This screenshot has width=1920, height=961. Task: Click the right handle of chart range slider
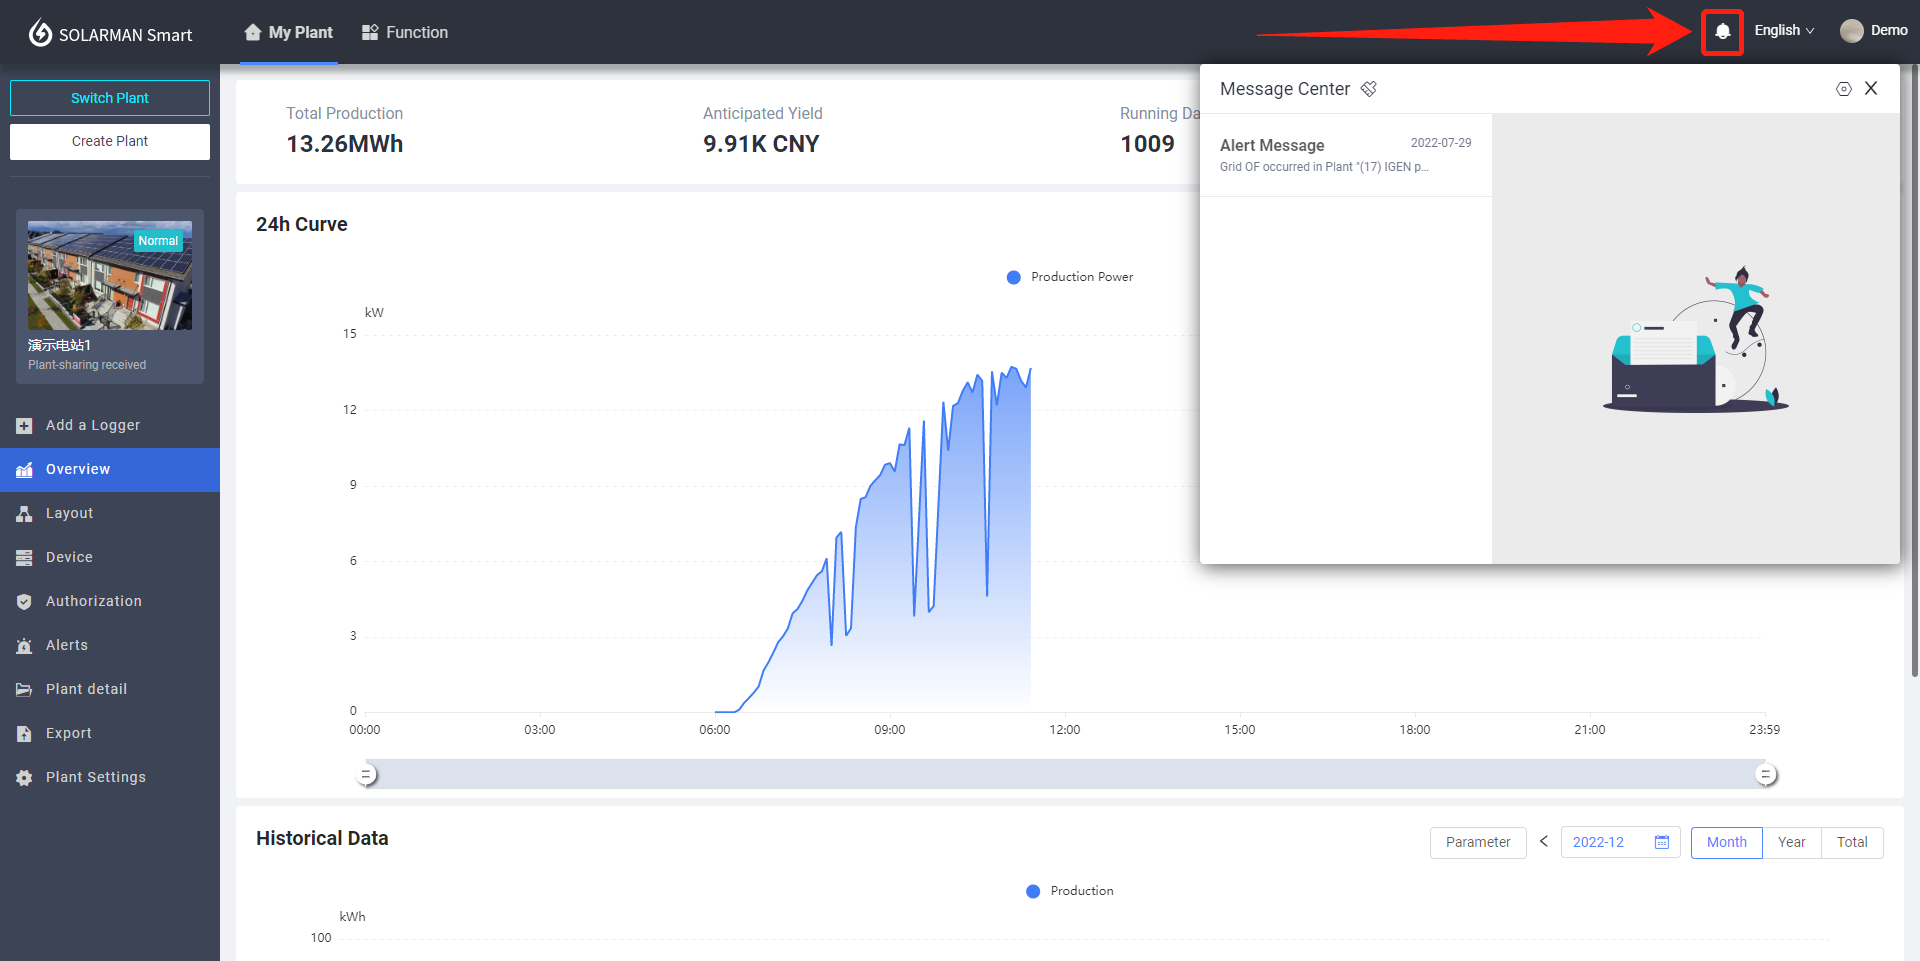[x=1766, y=774]
